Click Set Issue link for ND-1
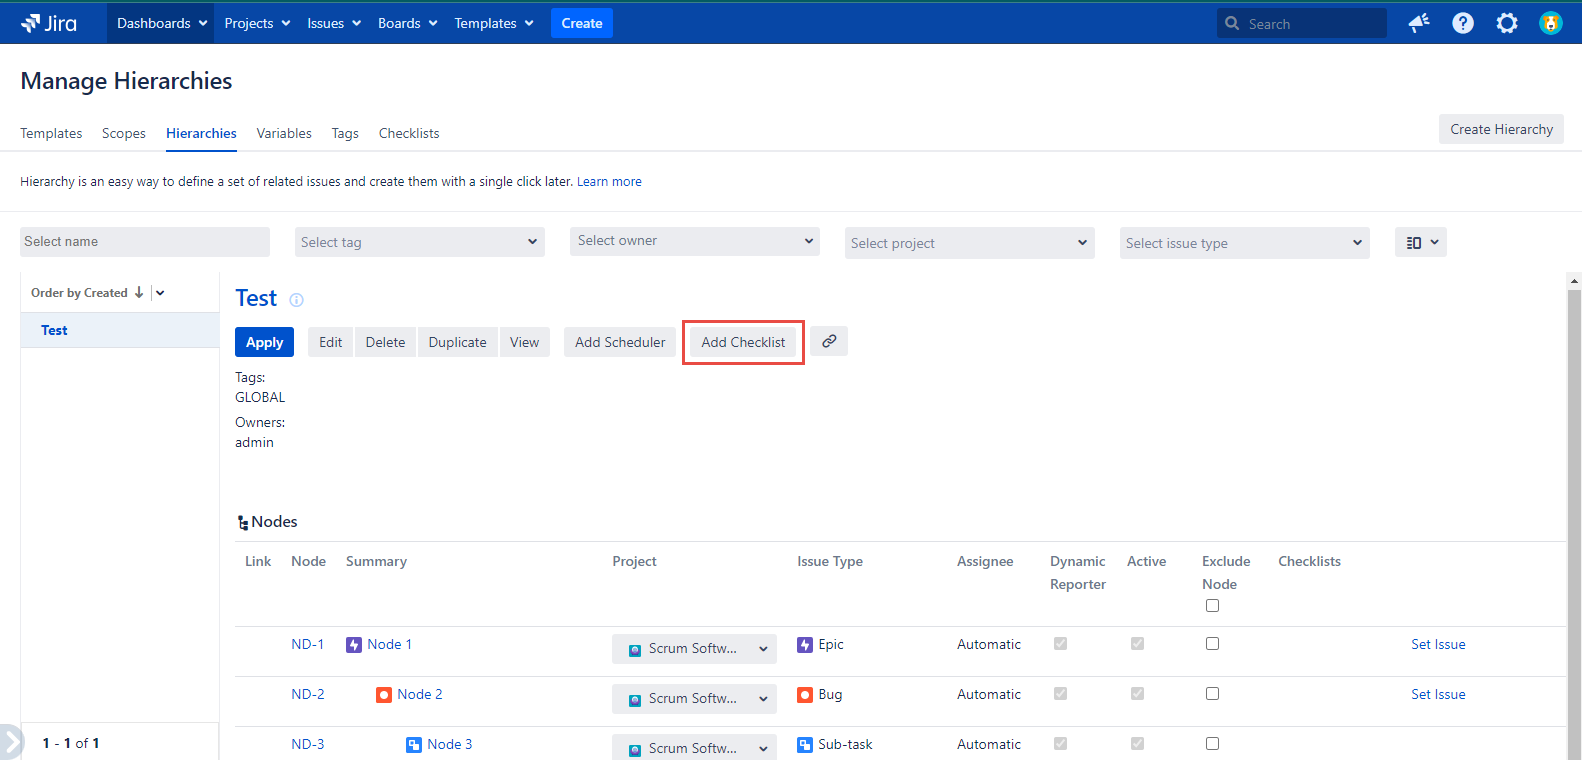The height and width of the screenshot is (760, 1582). click(1437, 645)
